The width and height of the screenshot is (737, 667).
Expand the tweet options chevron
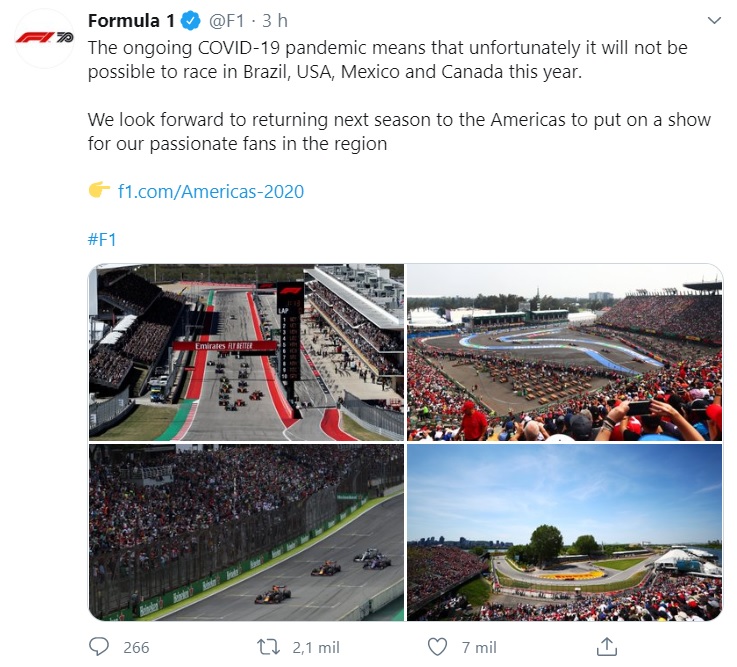[714, 21]
